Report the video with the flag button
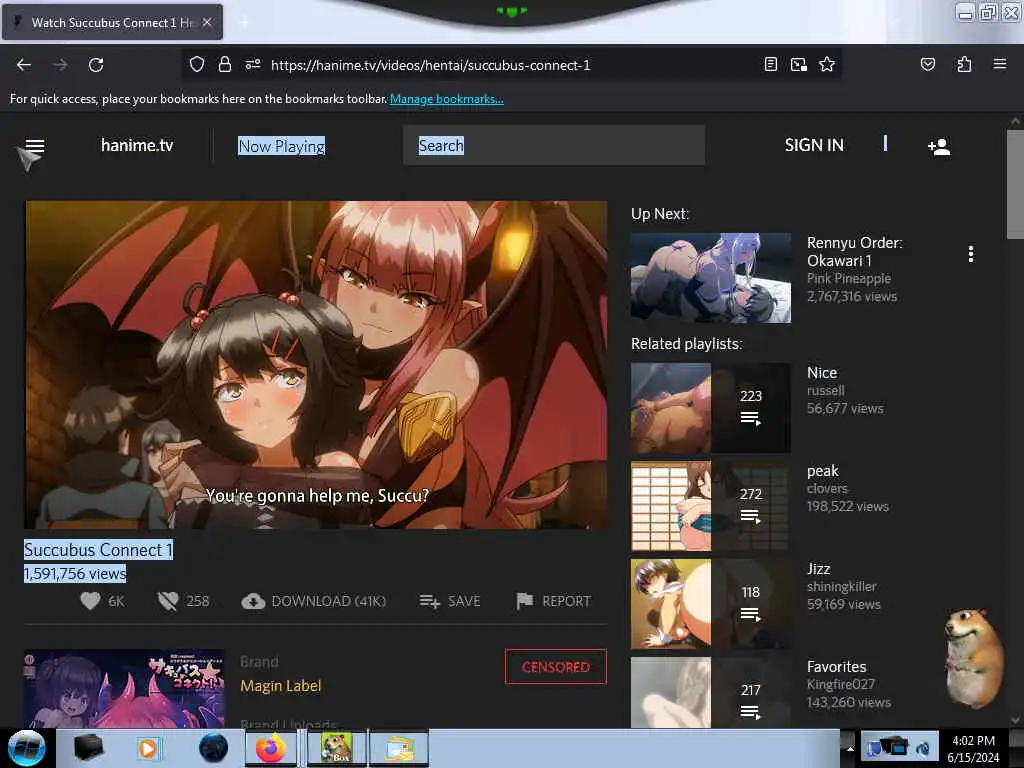The height and width of the screenshot is (768, 1024). (553, 601)
